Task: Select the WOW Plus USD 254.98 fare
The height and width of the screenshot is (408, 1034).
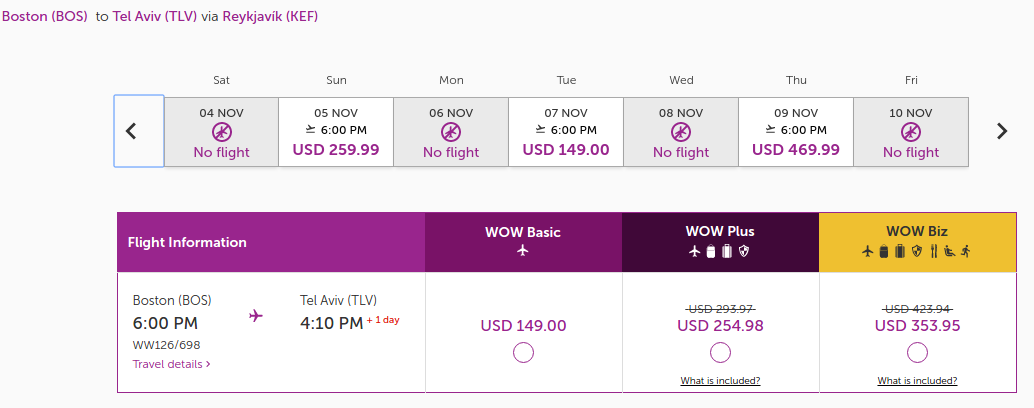Action: pos(720,352)
